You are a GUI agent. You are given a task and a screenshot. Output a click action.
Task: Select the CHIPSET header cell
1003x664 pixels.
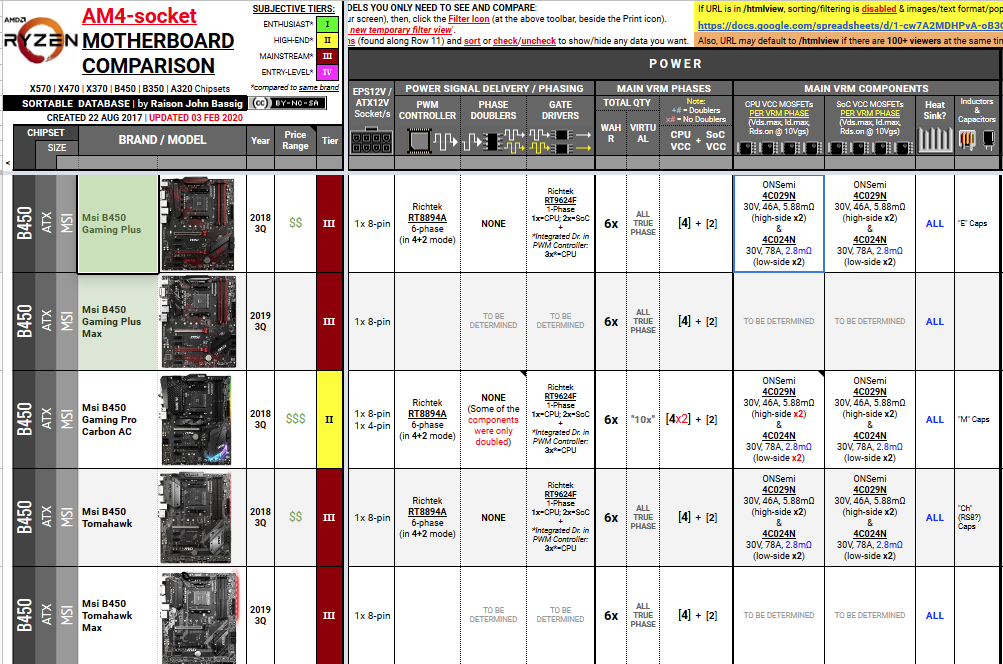click(45, 133)
